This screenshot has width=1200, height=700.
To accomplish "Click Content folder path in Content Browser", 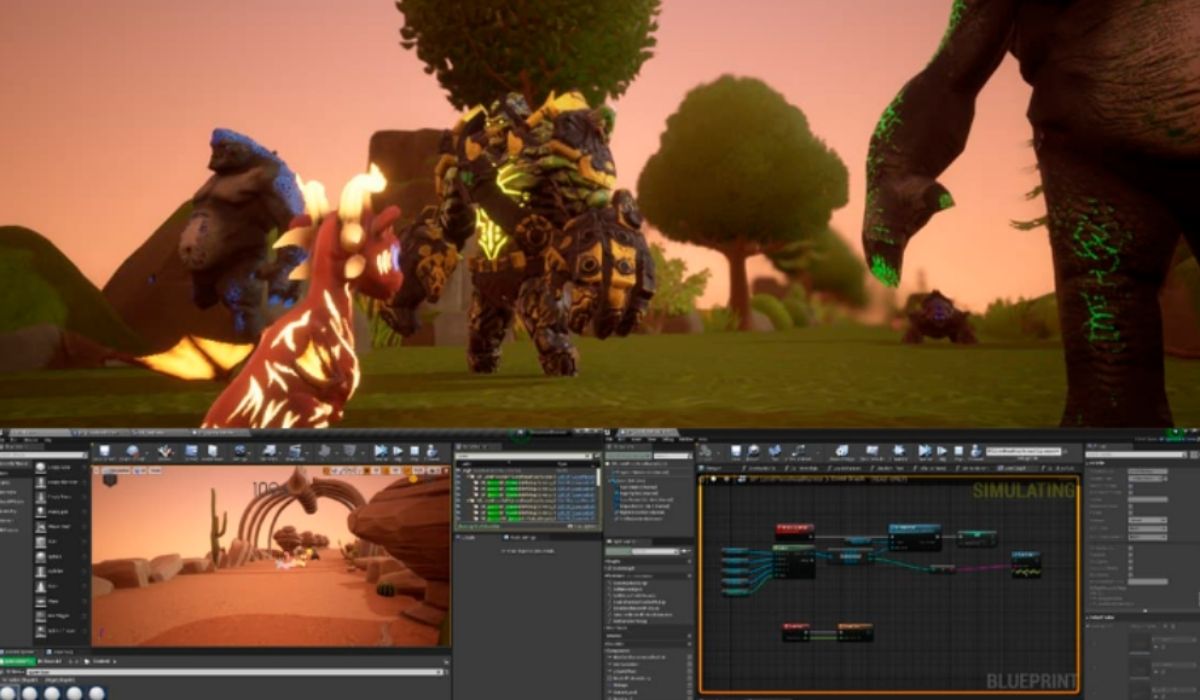I will tap(101, 661).
